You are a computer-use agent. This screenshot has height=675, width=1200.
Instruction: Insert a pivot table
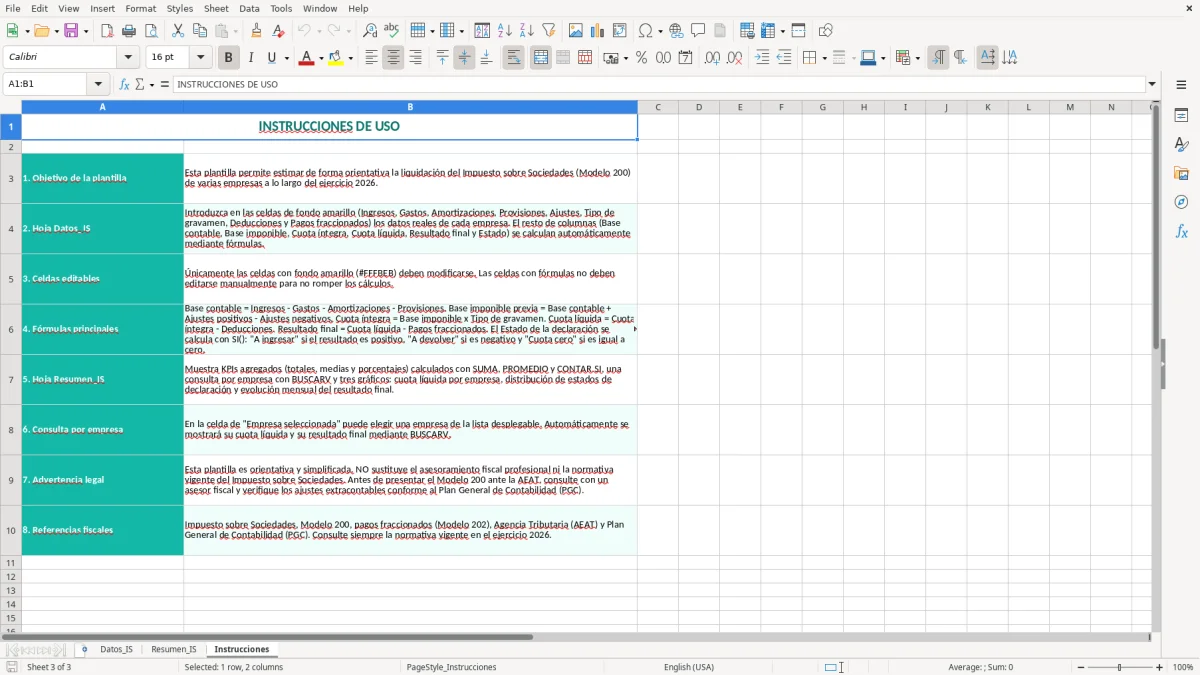(x=620, y=31)
